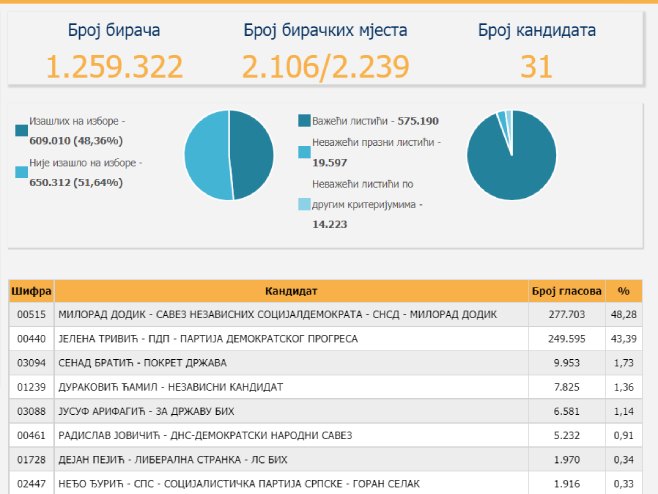Select the ЈЕЛЕНА ТРИВИЋ candidate row

pyautogui.click(x=326, y=339)
